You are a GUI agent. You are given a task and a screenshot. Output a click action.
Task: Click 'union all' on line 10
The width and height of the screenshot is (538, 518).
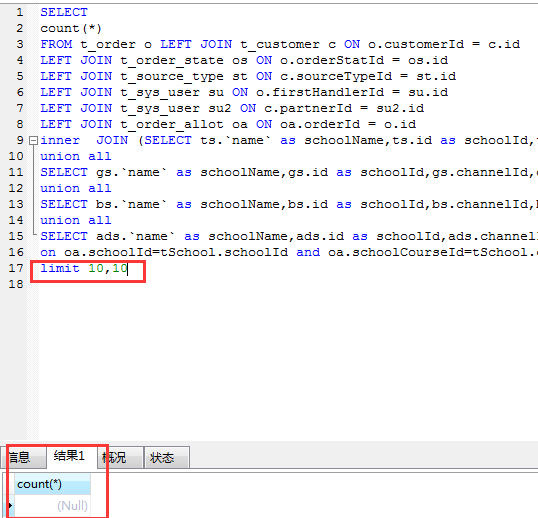(x=76, y=156)
